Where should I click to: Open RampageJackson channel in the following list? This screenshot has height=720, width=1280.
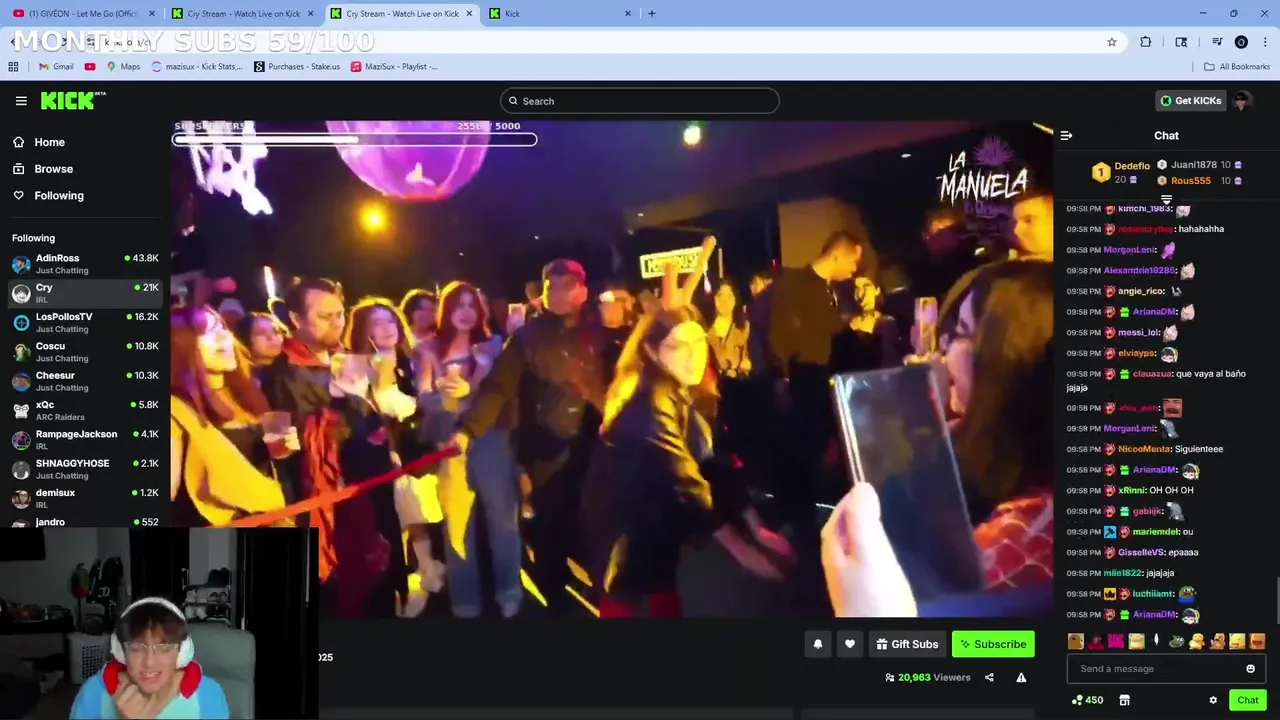pyautogui.click(x=85, y=440)
